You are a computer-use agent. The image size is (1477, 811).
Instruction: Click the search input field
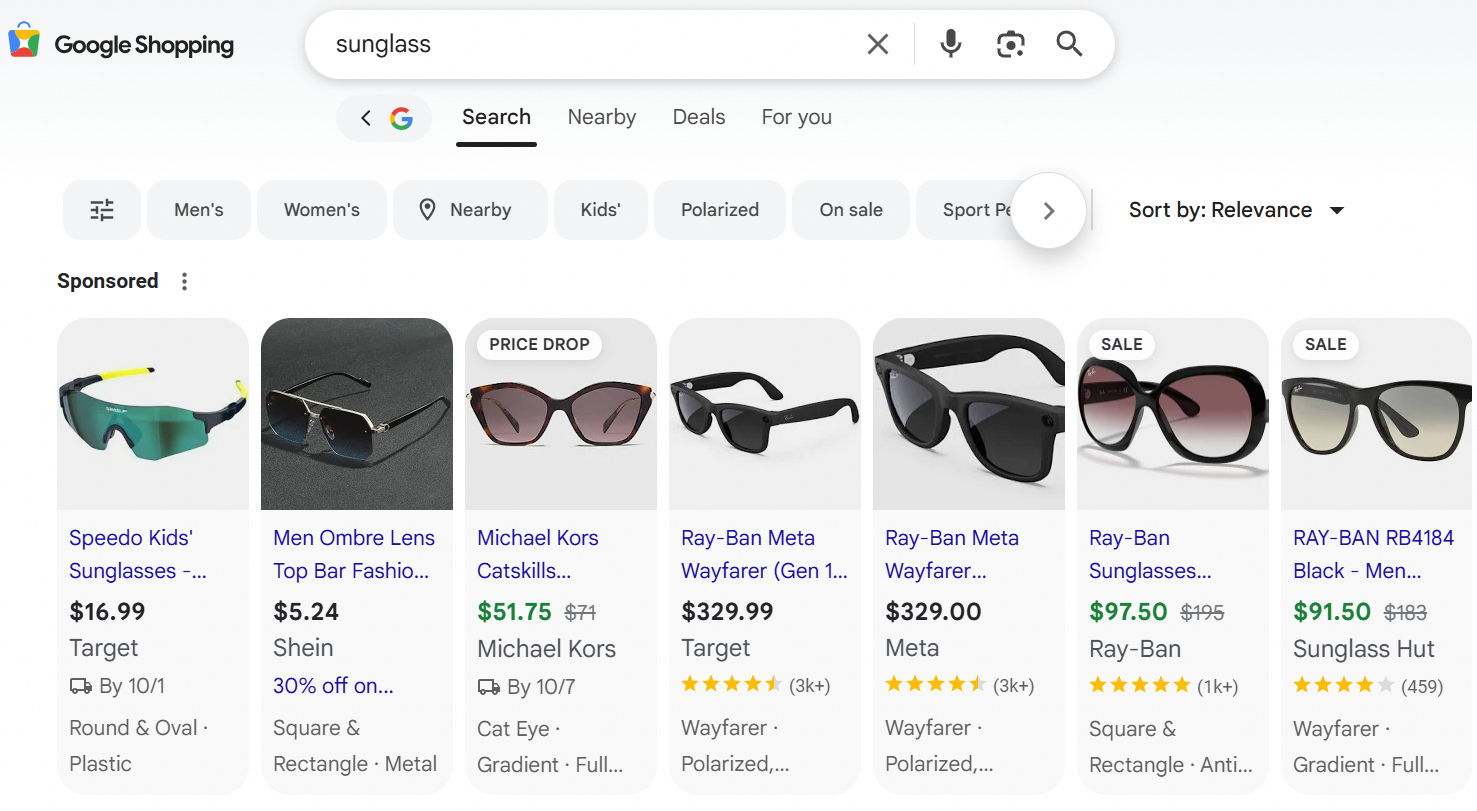(x=590, y=44)
